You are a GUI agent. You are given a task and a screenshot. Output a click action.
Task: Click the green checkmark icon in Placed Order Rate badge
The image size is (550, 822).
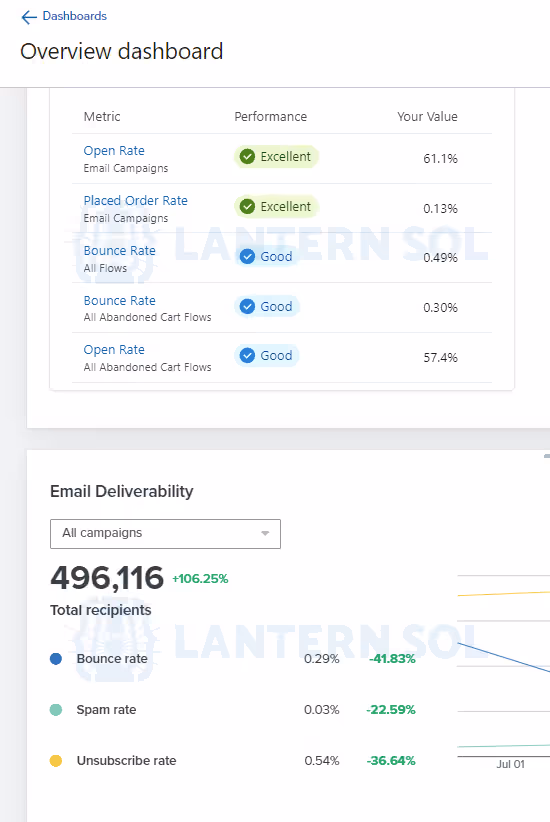click(x=247, y=207)
